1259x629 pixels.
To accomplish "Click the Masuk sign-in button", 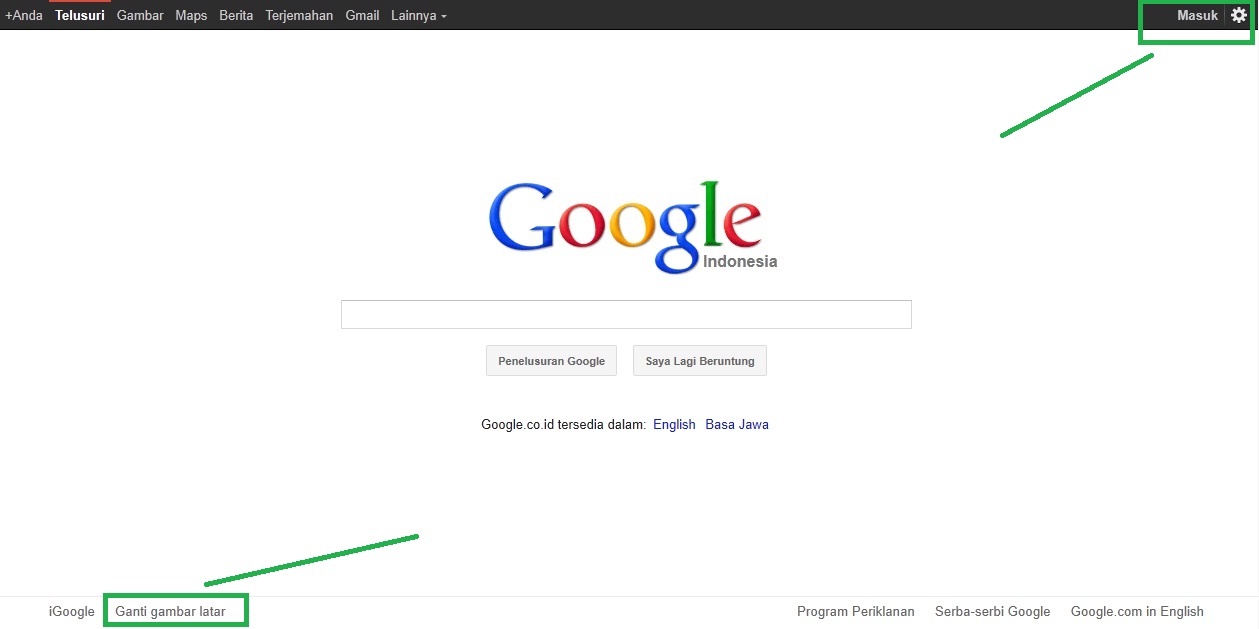I will coord(1197,15).
